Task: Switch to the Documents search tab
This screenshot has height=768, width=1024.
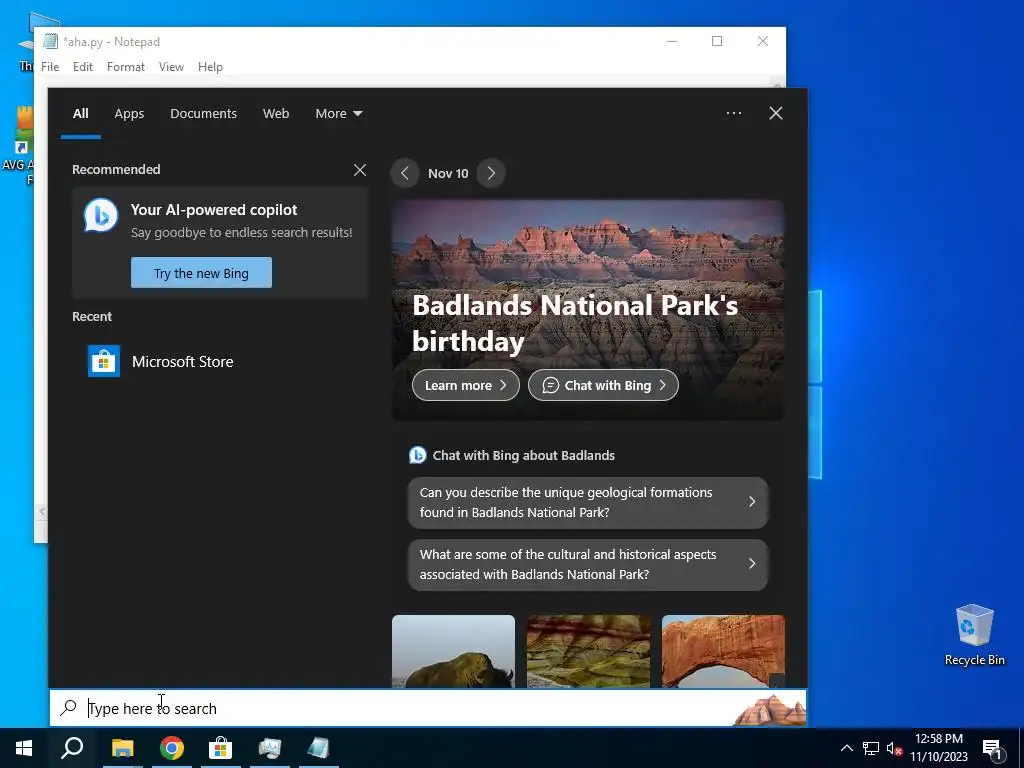Action: point(203,114)
